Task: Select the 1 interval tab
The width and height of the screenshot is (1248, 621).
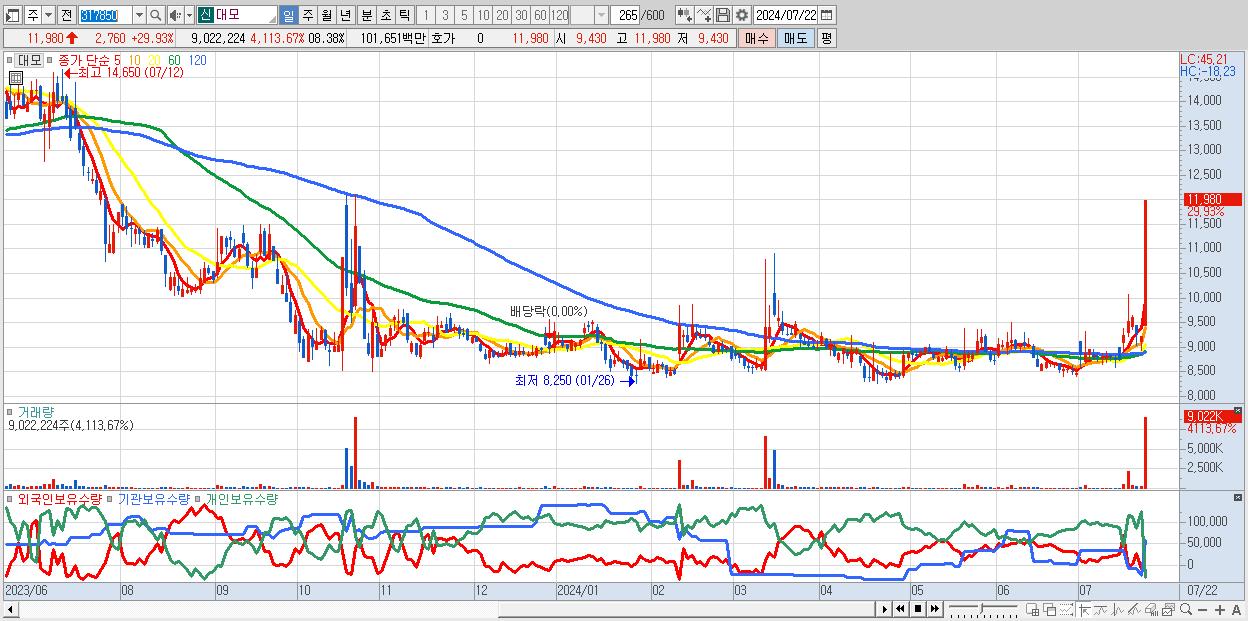Action: (426, 15)
